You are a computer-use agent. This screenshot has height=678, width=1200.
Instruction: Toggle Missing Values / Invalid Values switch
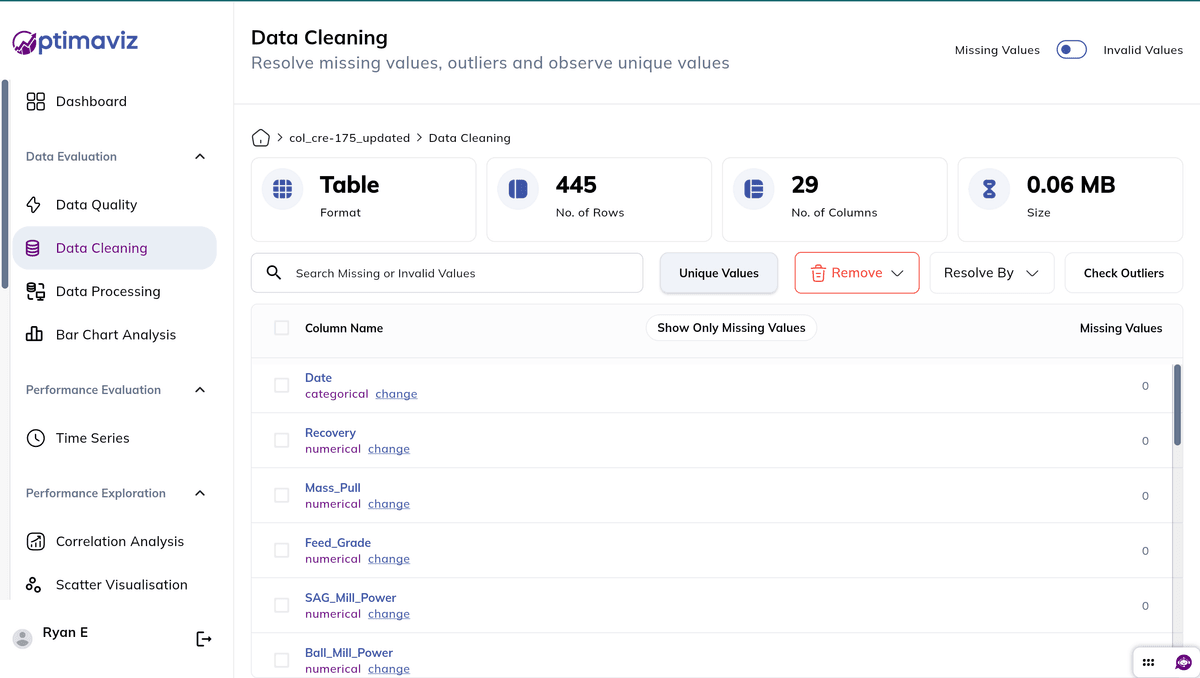point(1071,50)
